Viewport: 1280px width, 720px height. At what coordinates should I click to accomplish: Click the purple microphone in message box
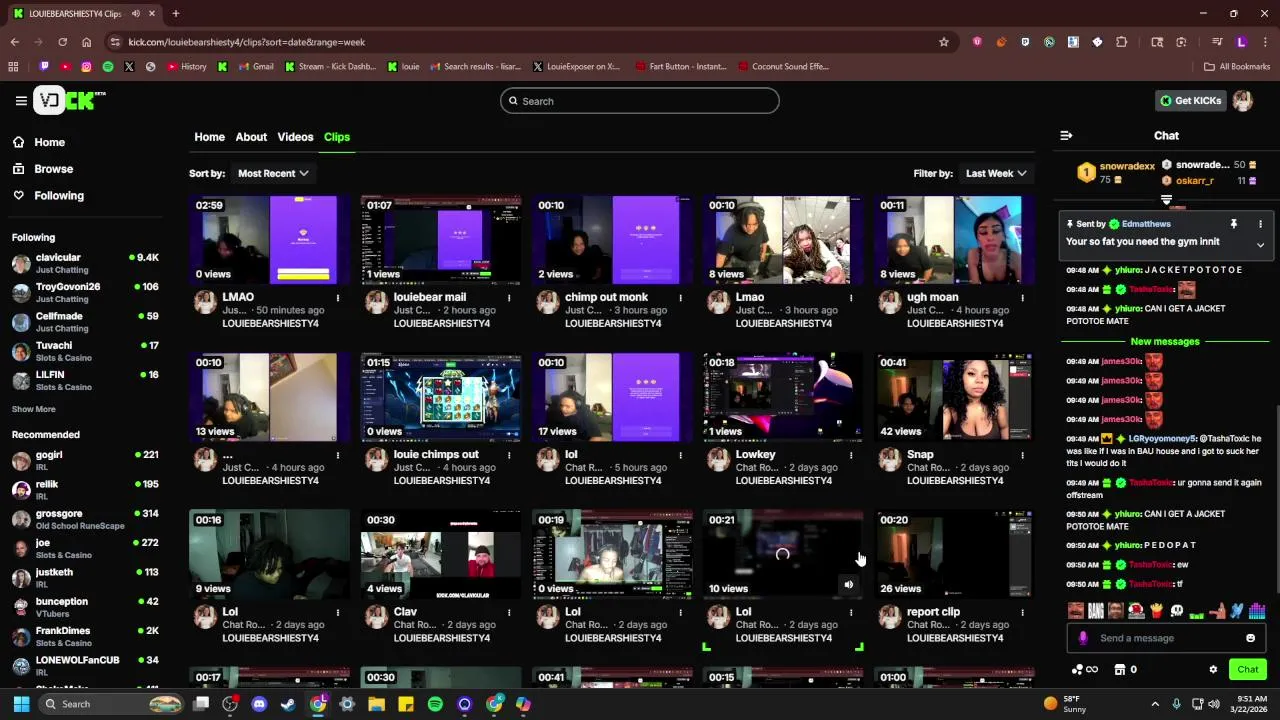pos(1083,638)
